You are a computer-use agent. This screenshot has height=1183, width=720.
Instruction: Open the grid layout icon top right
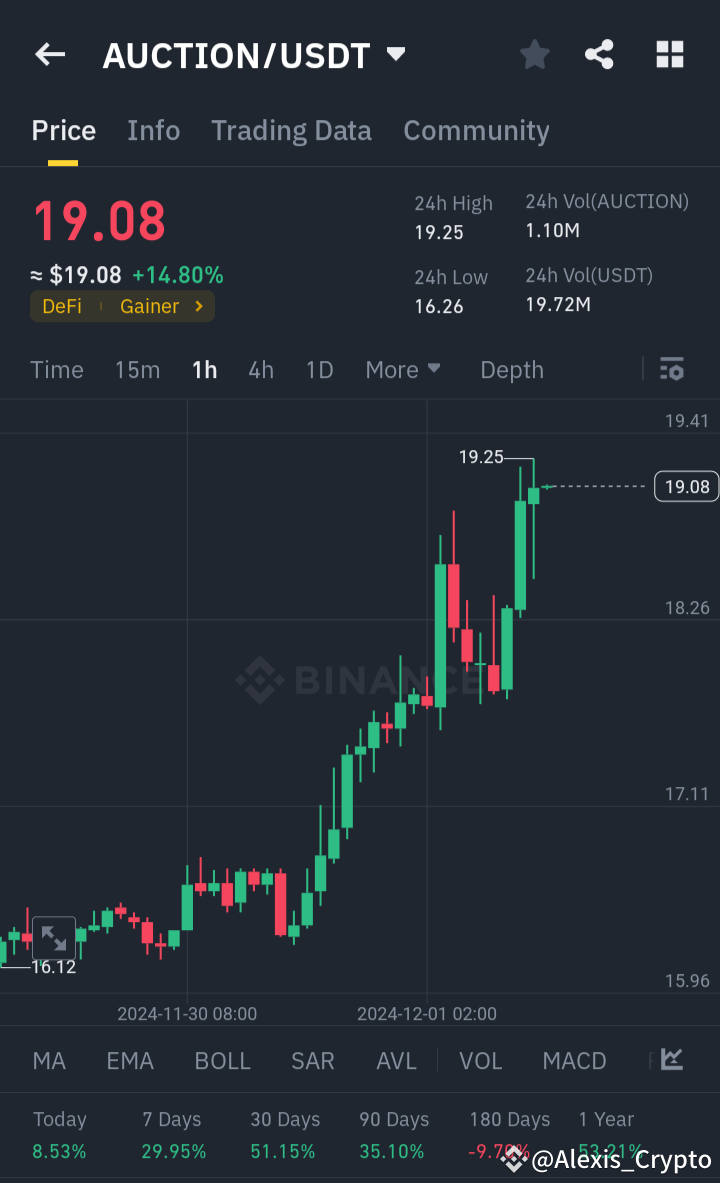point(668,55)
